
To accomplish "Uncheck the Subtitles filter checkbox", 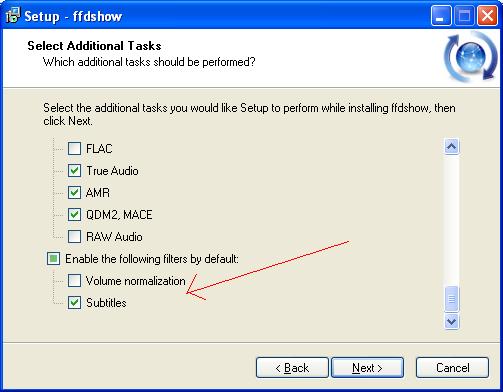I will coord(74,302).
